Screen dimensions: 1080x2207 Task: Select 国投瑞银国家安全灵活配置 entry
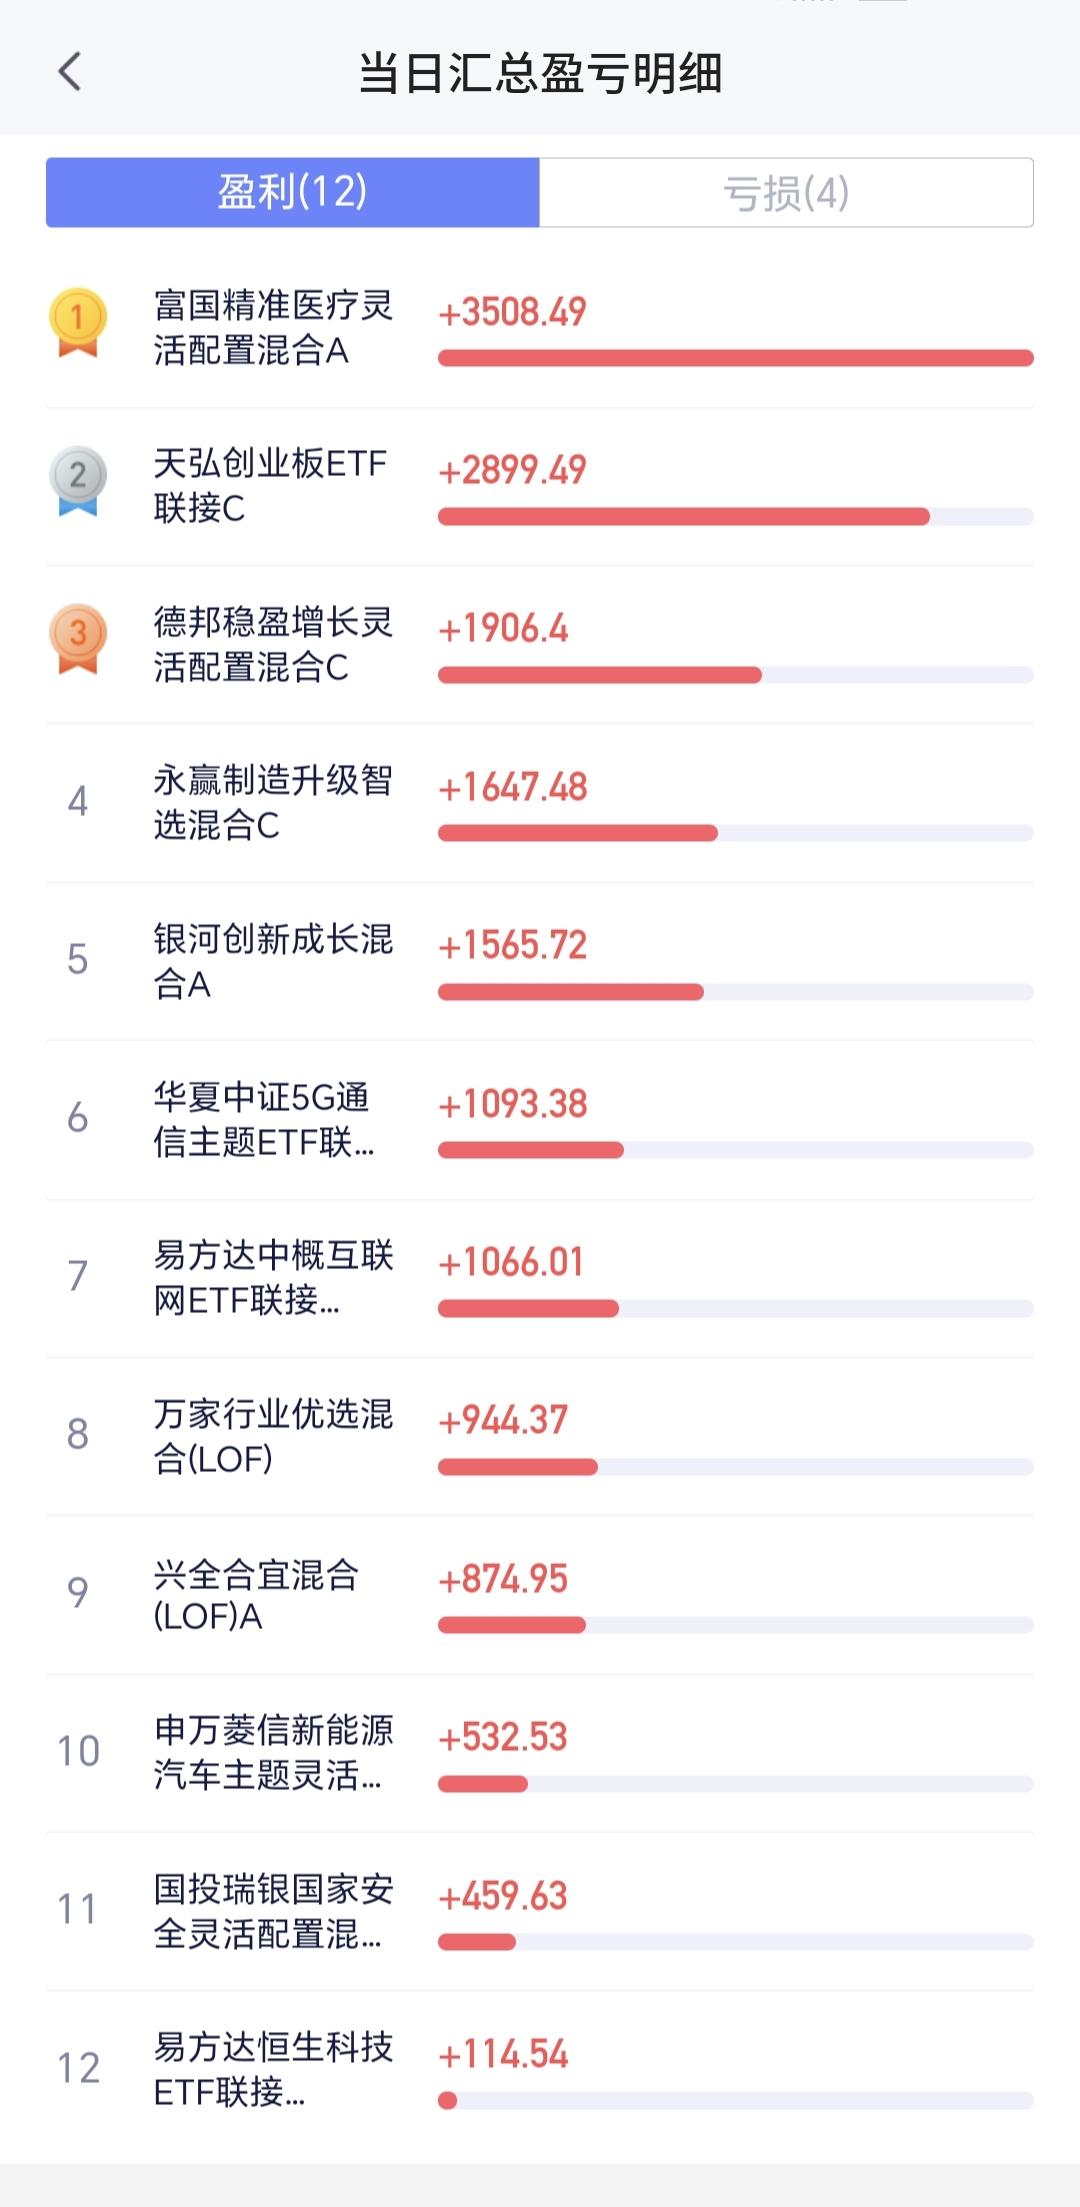point(540,1911)
